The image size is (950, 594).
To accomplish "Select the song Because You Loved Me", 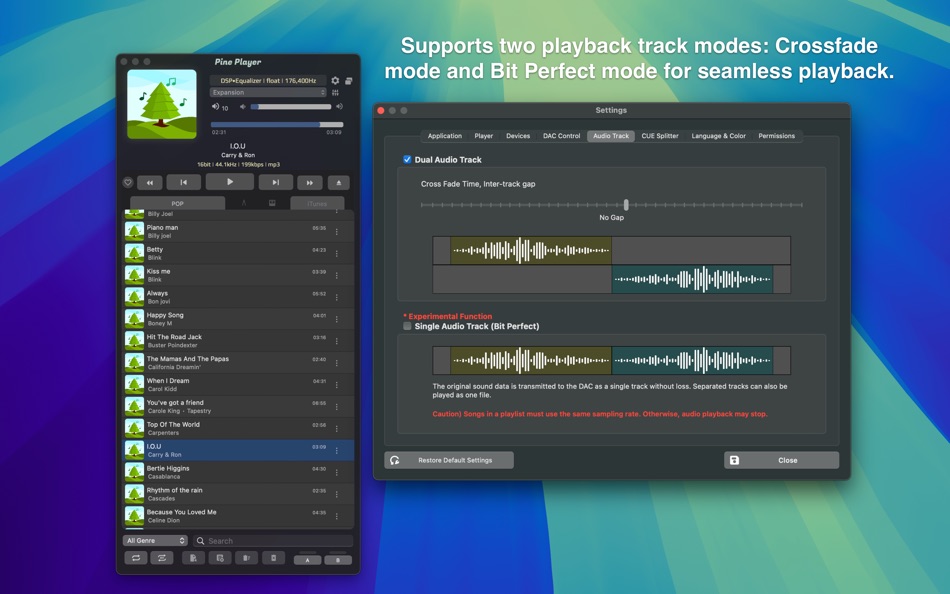I will (239, 516).
